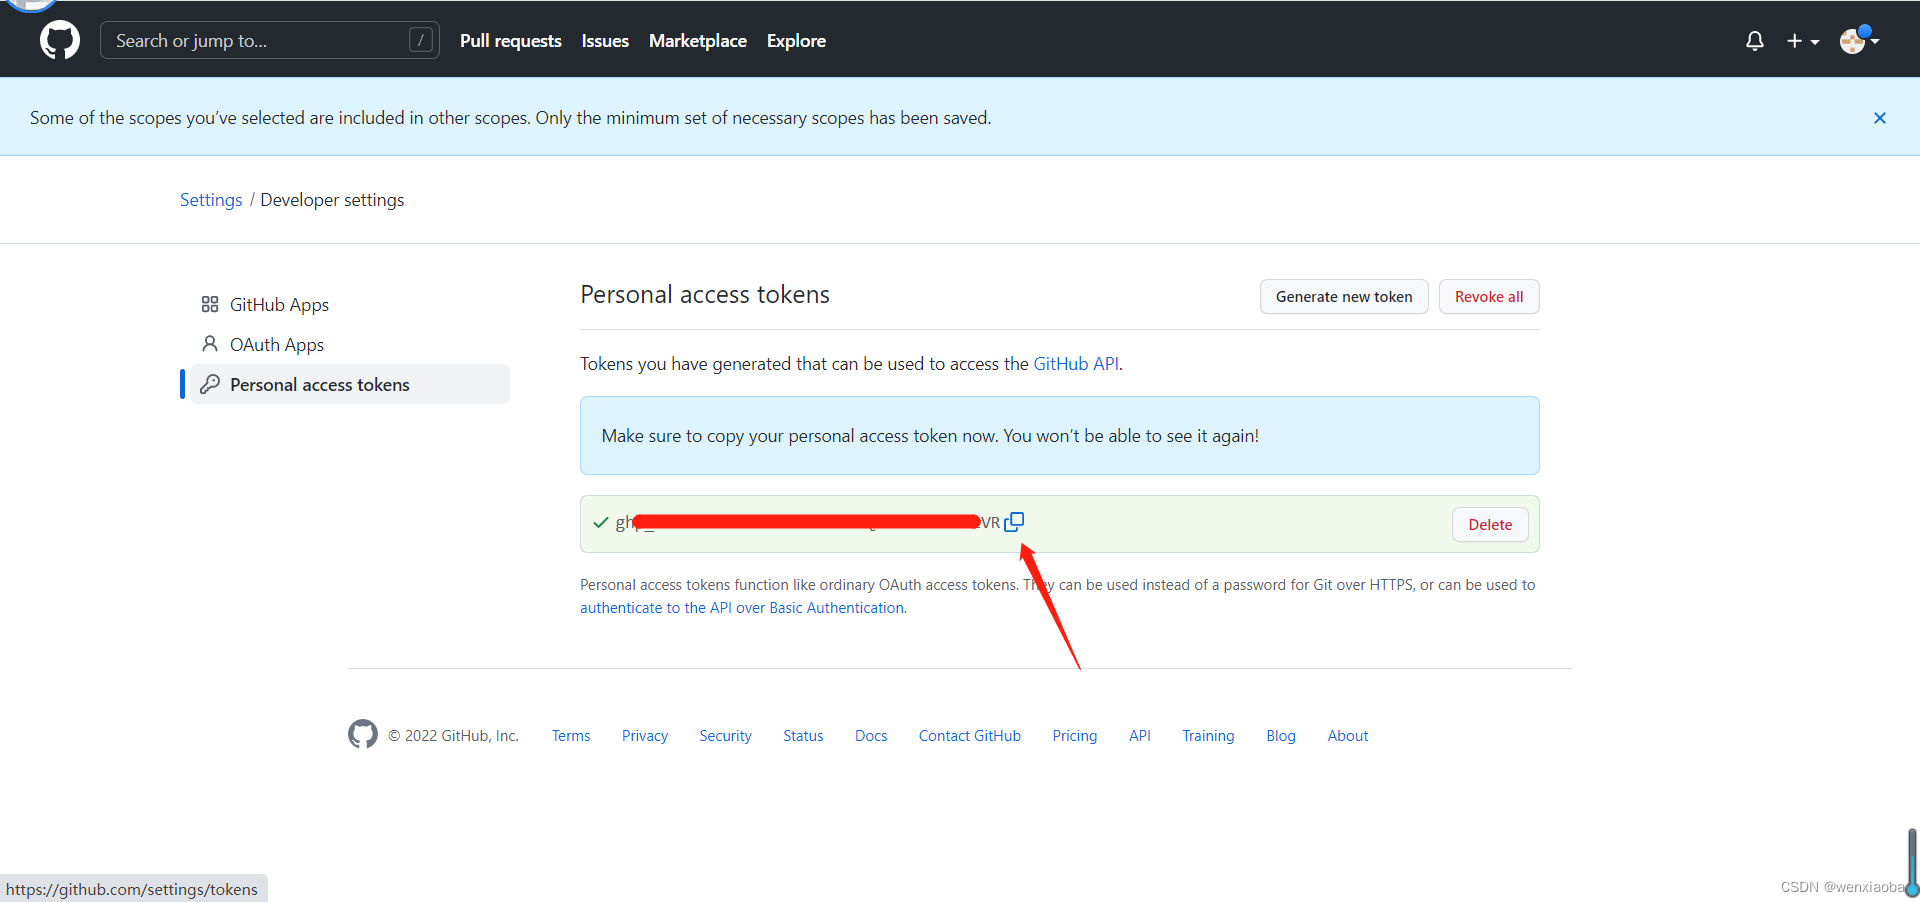Click the green checkmark beside the token
The image size is (1920, 902).
601,522
